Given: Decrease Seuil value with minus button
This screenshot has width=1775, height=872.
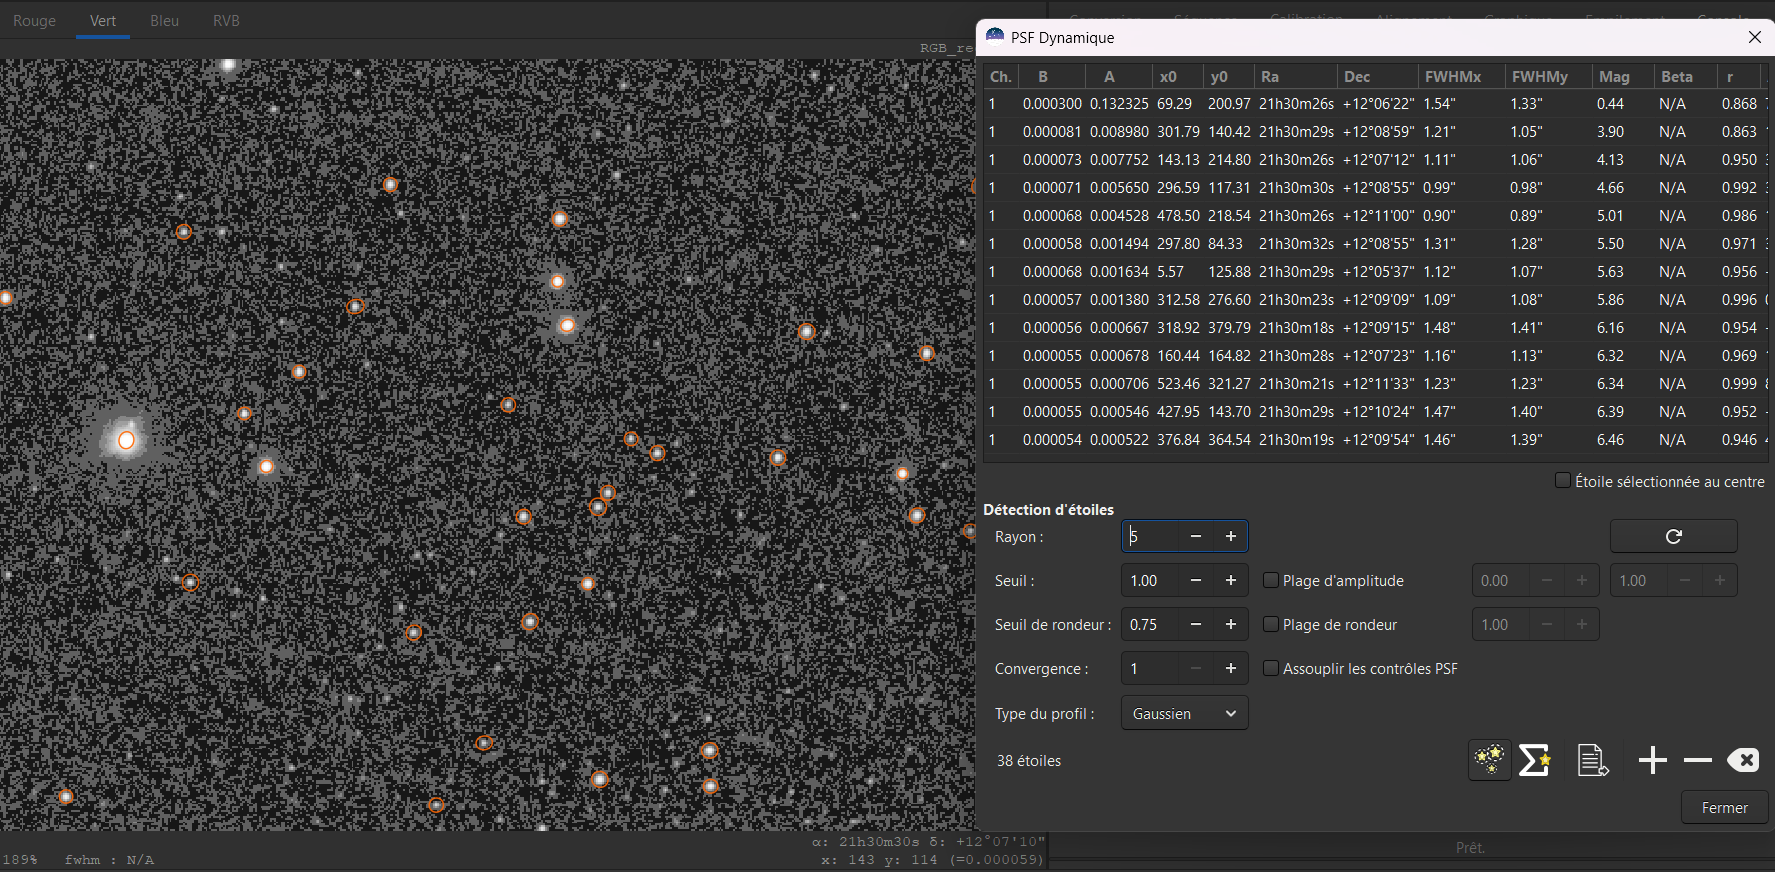Looking at the screenshot, I should pos(1195,581).
